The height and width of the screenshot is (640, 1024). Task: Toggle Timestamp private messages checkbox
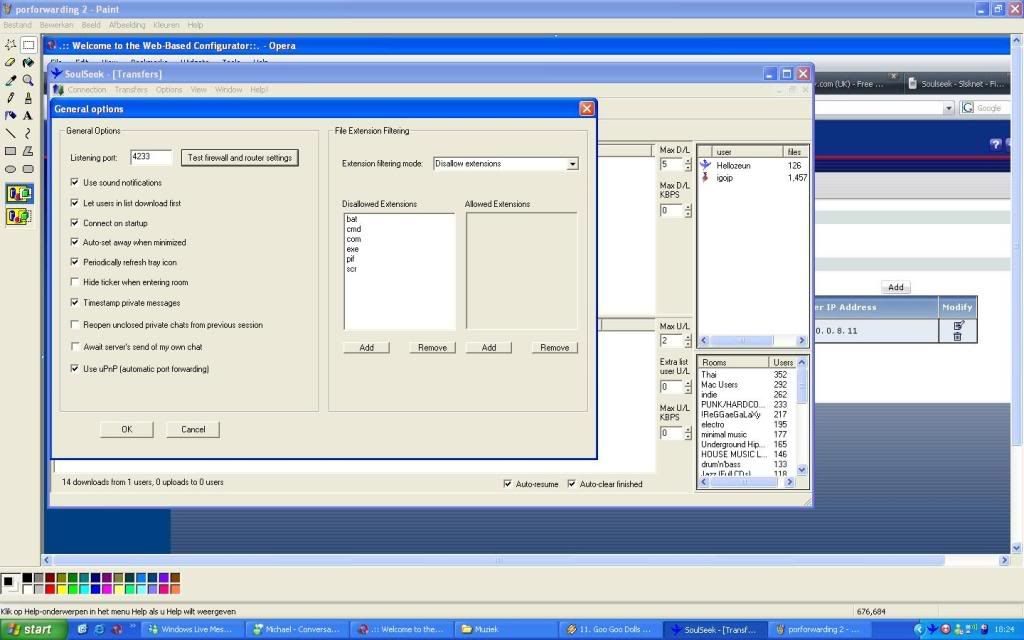pyautogui.click(x=74, y=302)
